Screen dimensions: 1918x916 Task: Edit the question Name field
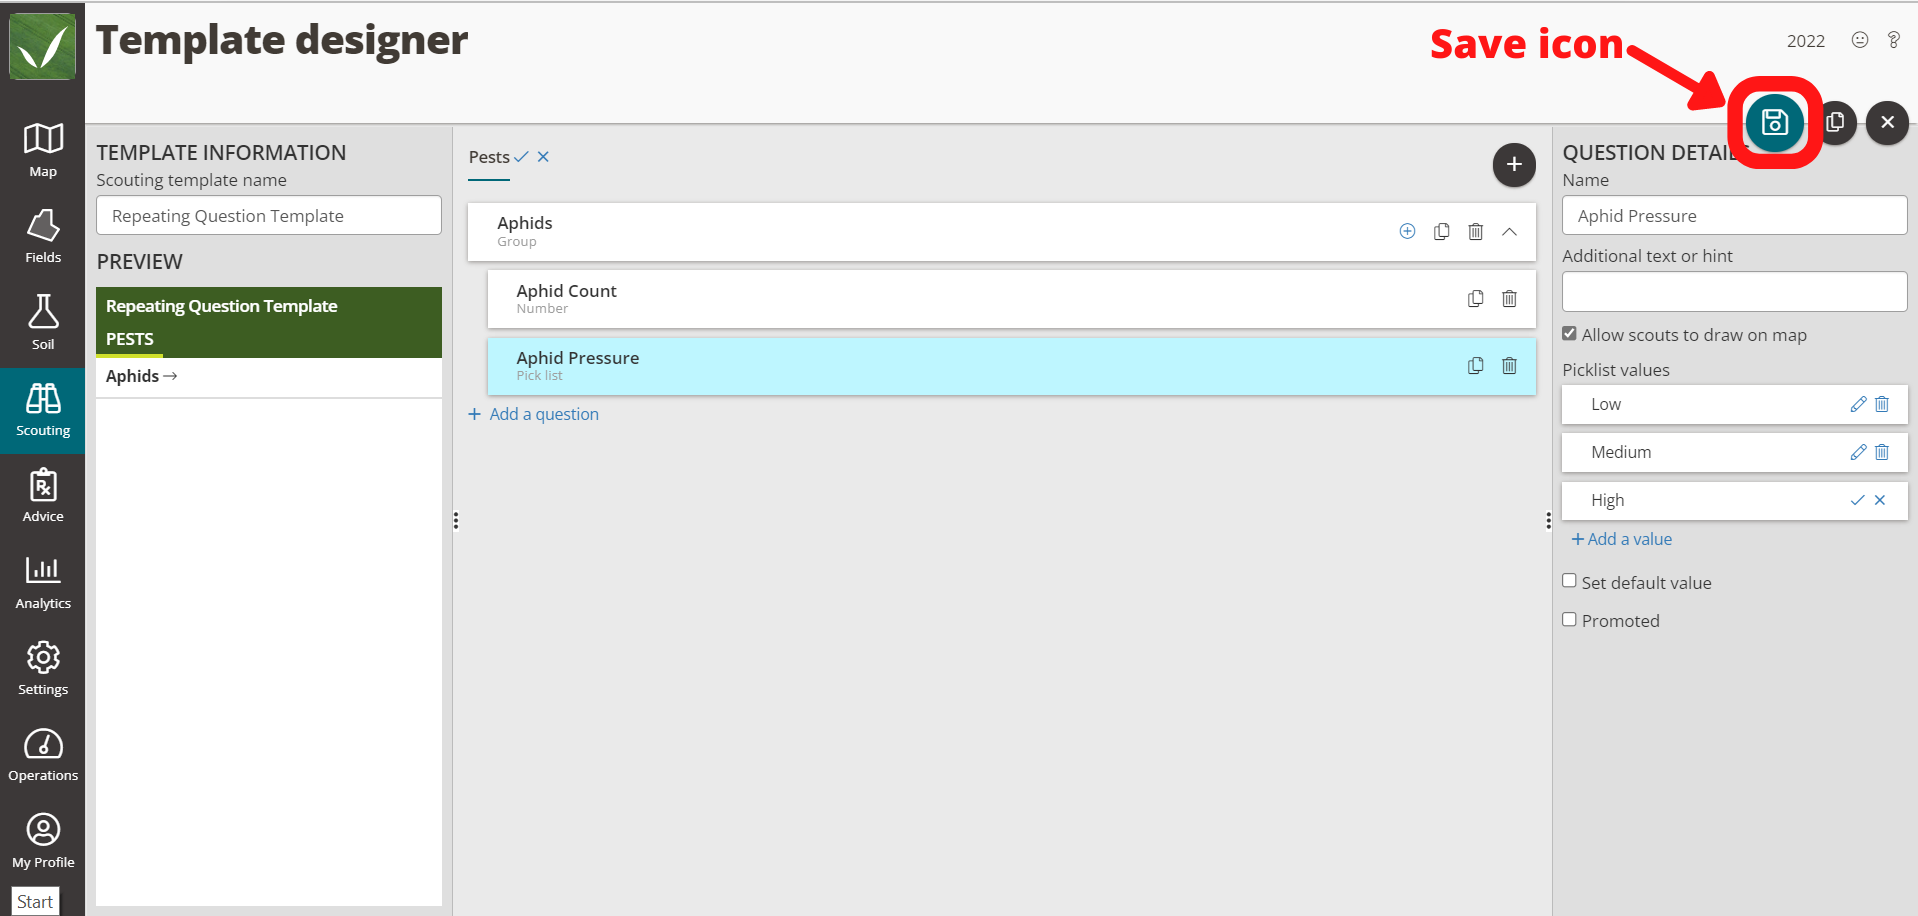1734,215
